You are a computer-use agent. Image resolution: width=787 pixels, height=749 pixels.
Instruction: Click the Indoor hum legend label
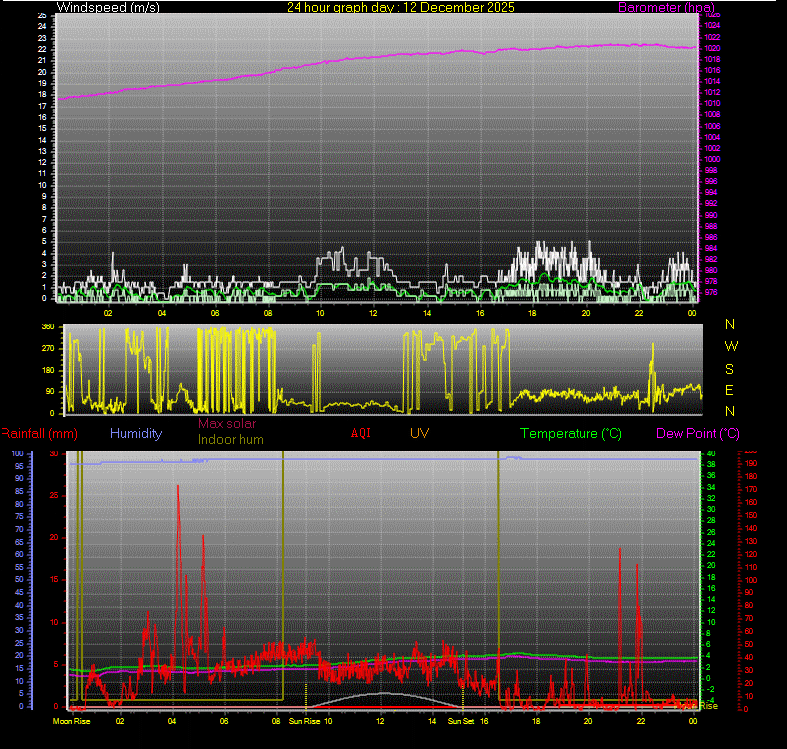point(230,440)
